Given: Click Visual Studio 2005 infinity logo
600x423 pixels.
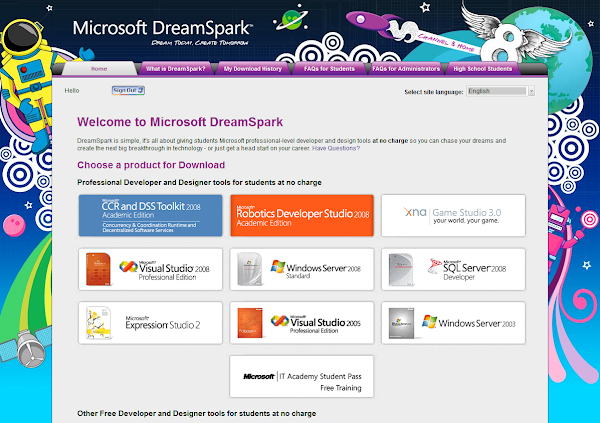Looking at the screenshot, I should click(x=280, y=321).
